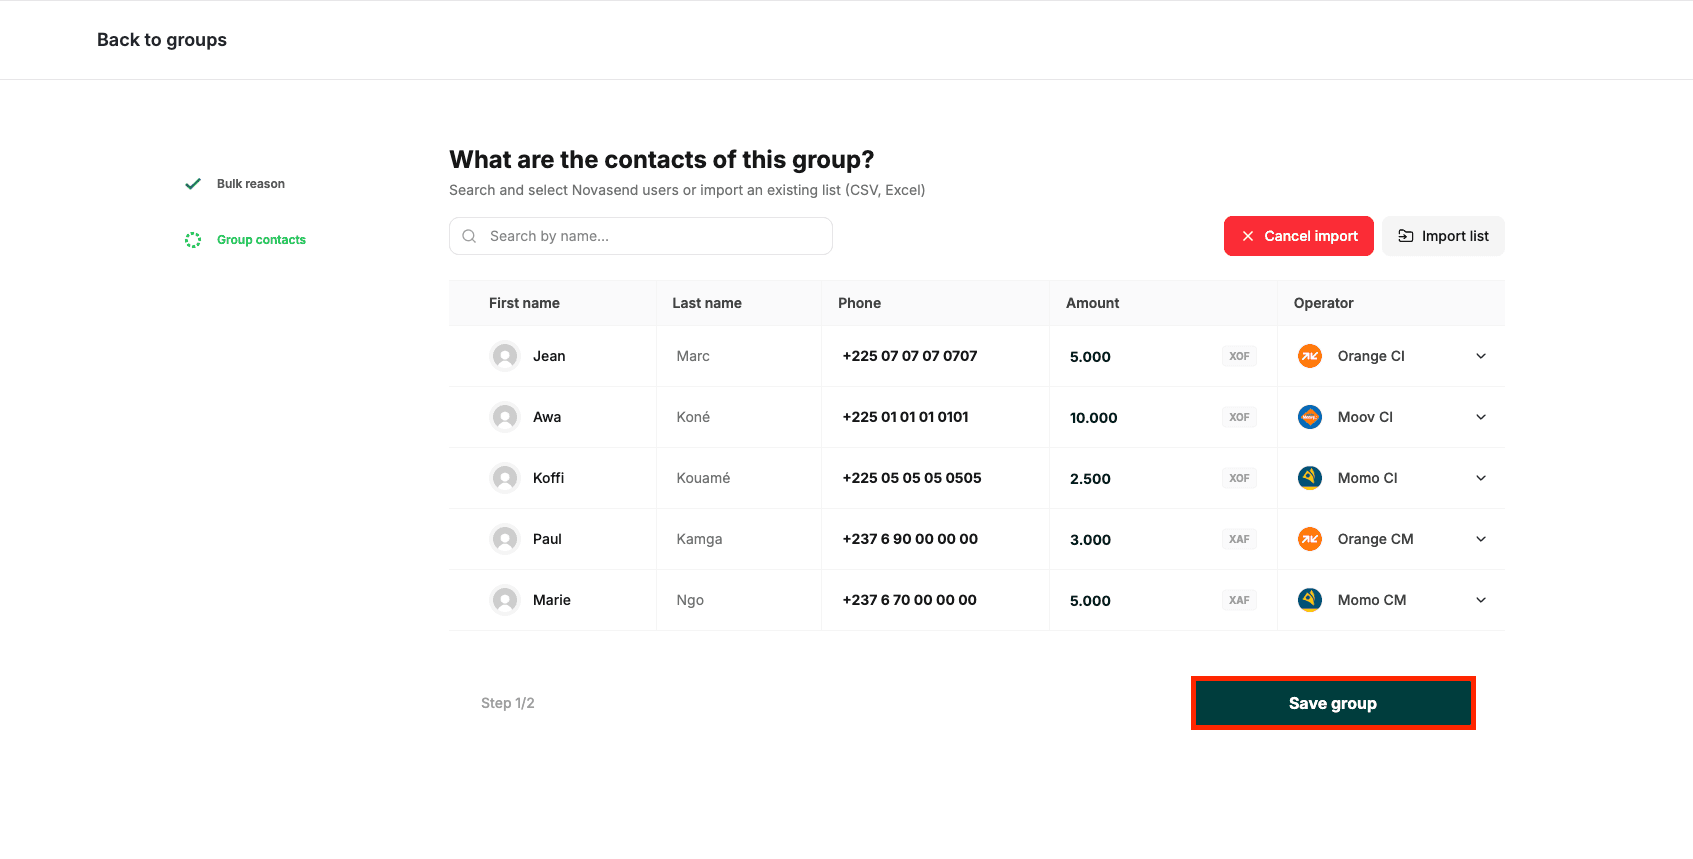Click phone +225 01 01 01 0101
The height and width of the screenshot is (859, 1693).
click(905, 417)
